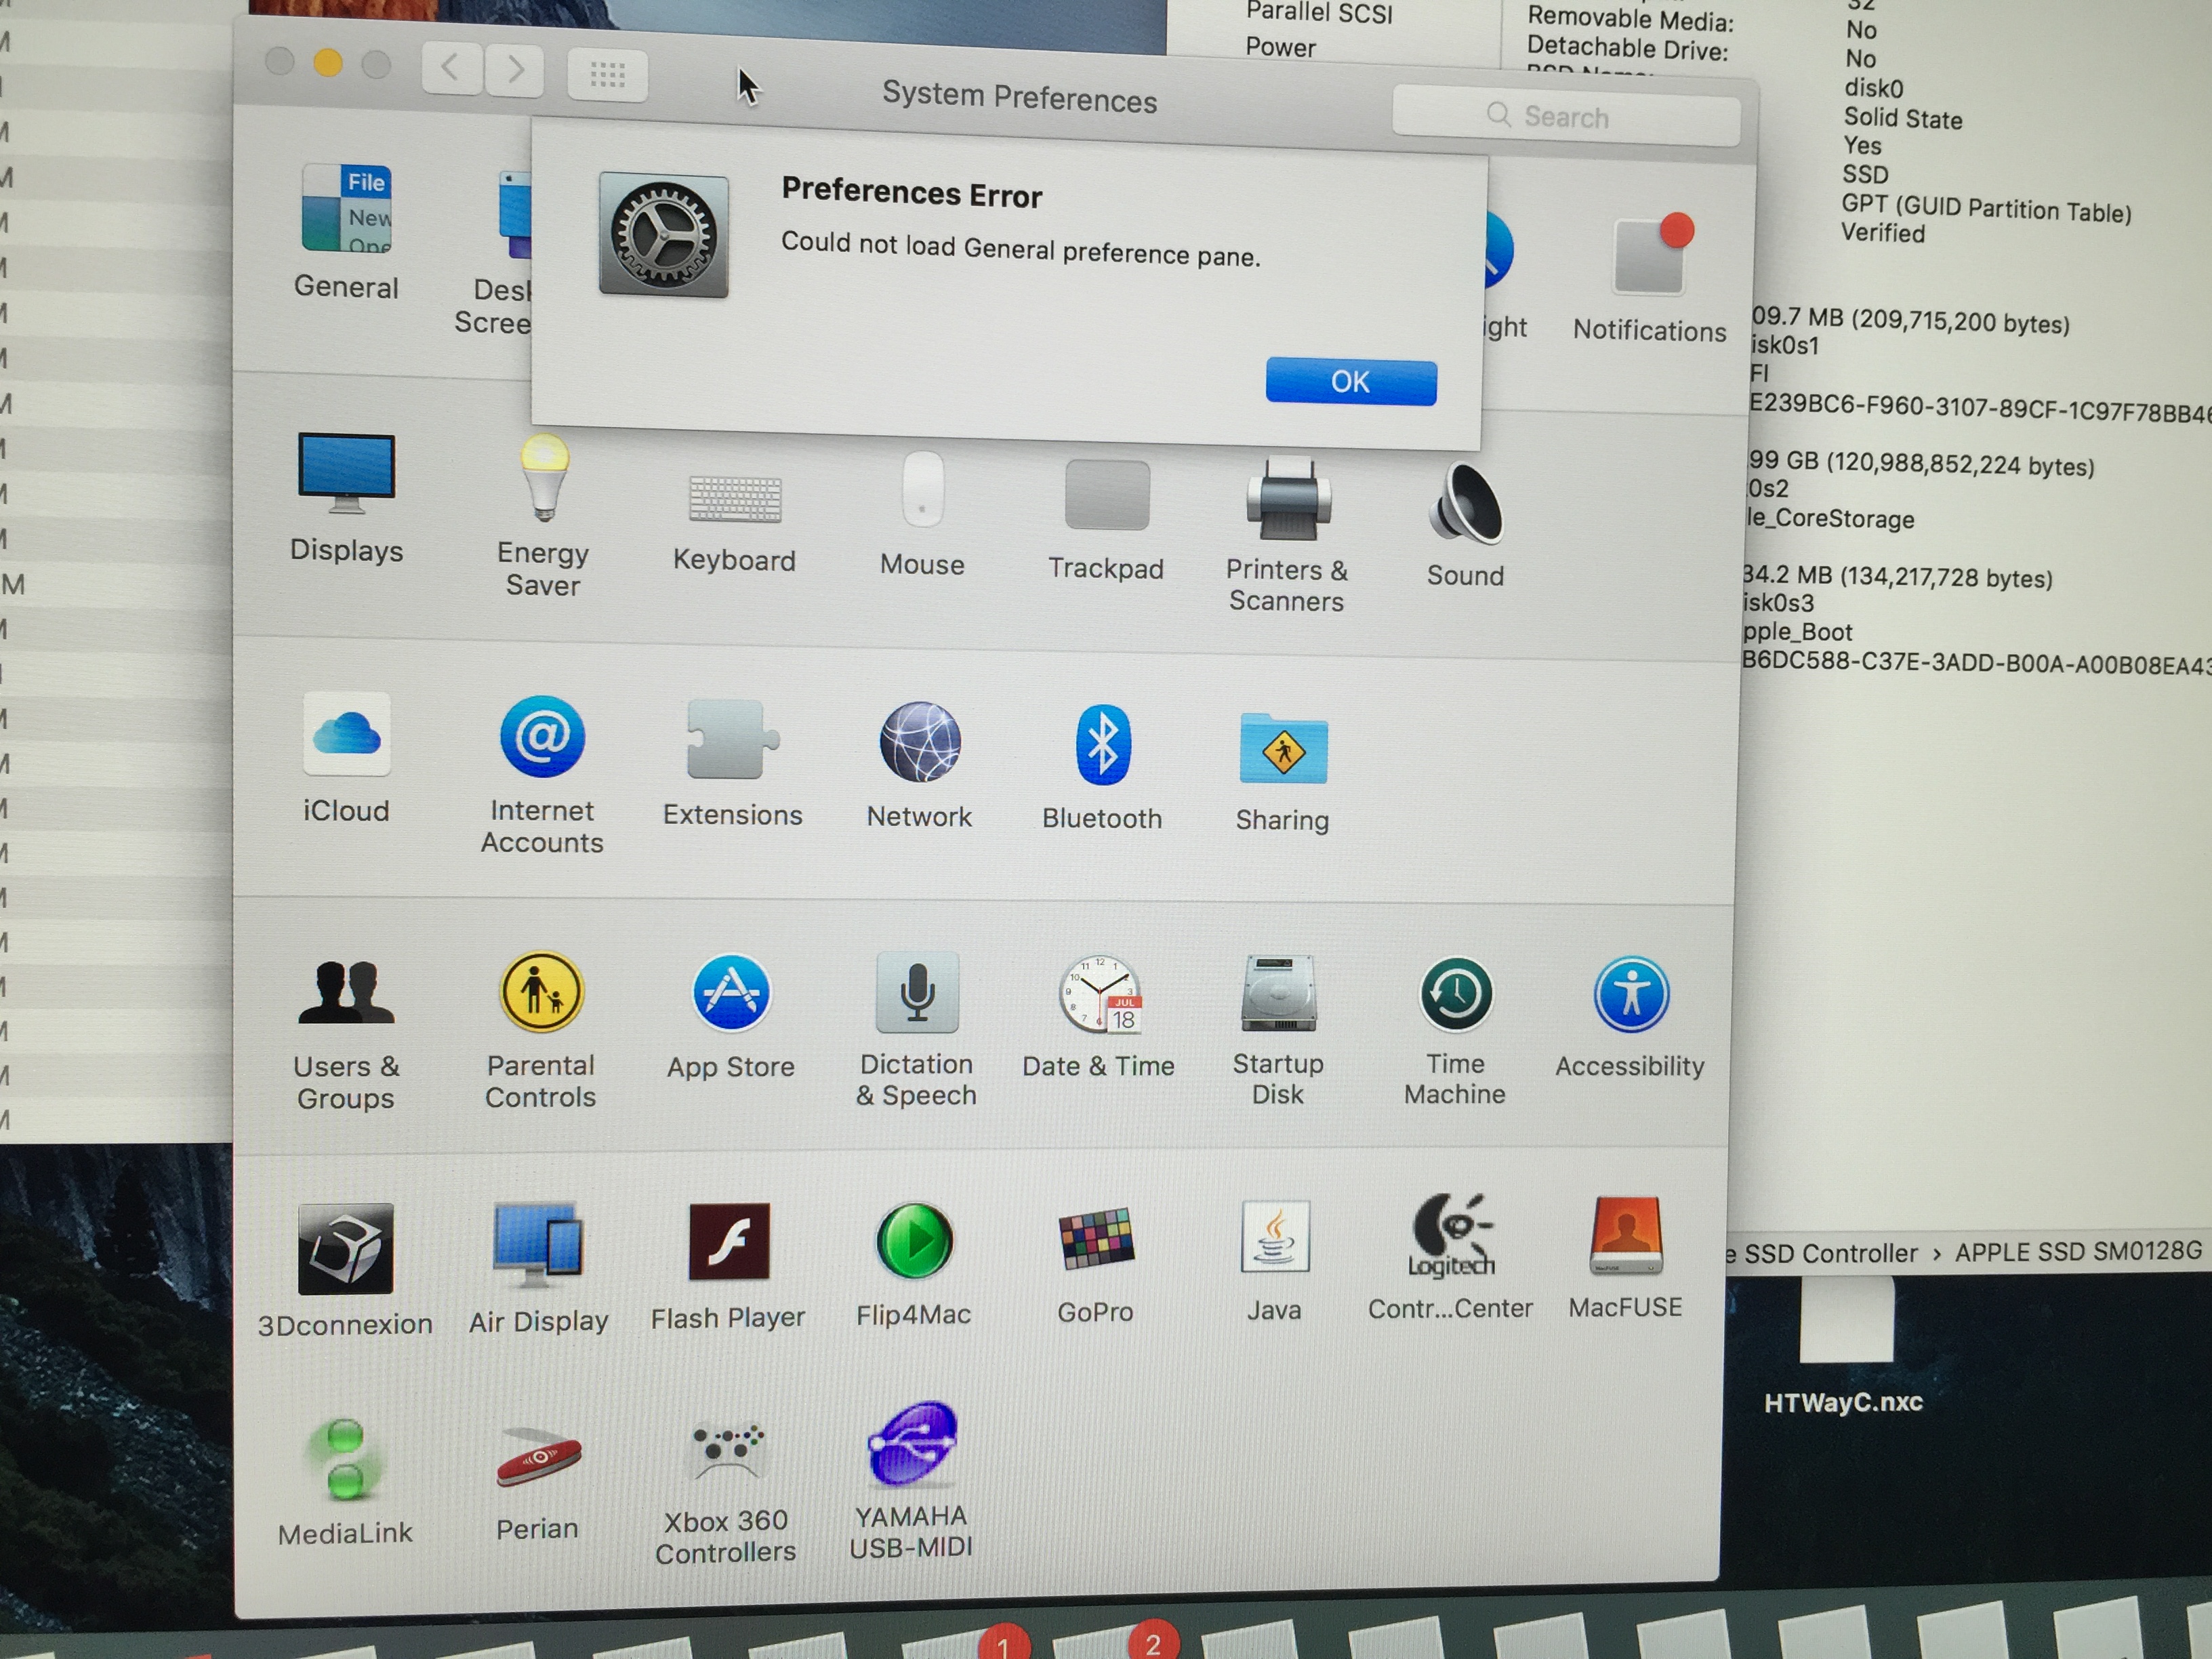Image resolution: width=2212 pixels, height=1659 pixels.
Task: Open Xbox 360 Controllers pane
Action: (x=727, y=1452)
